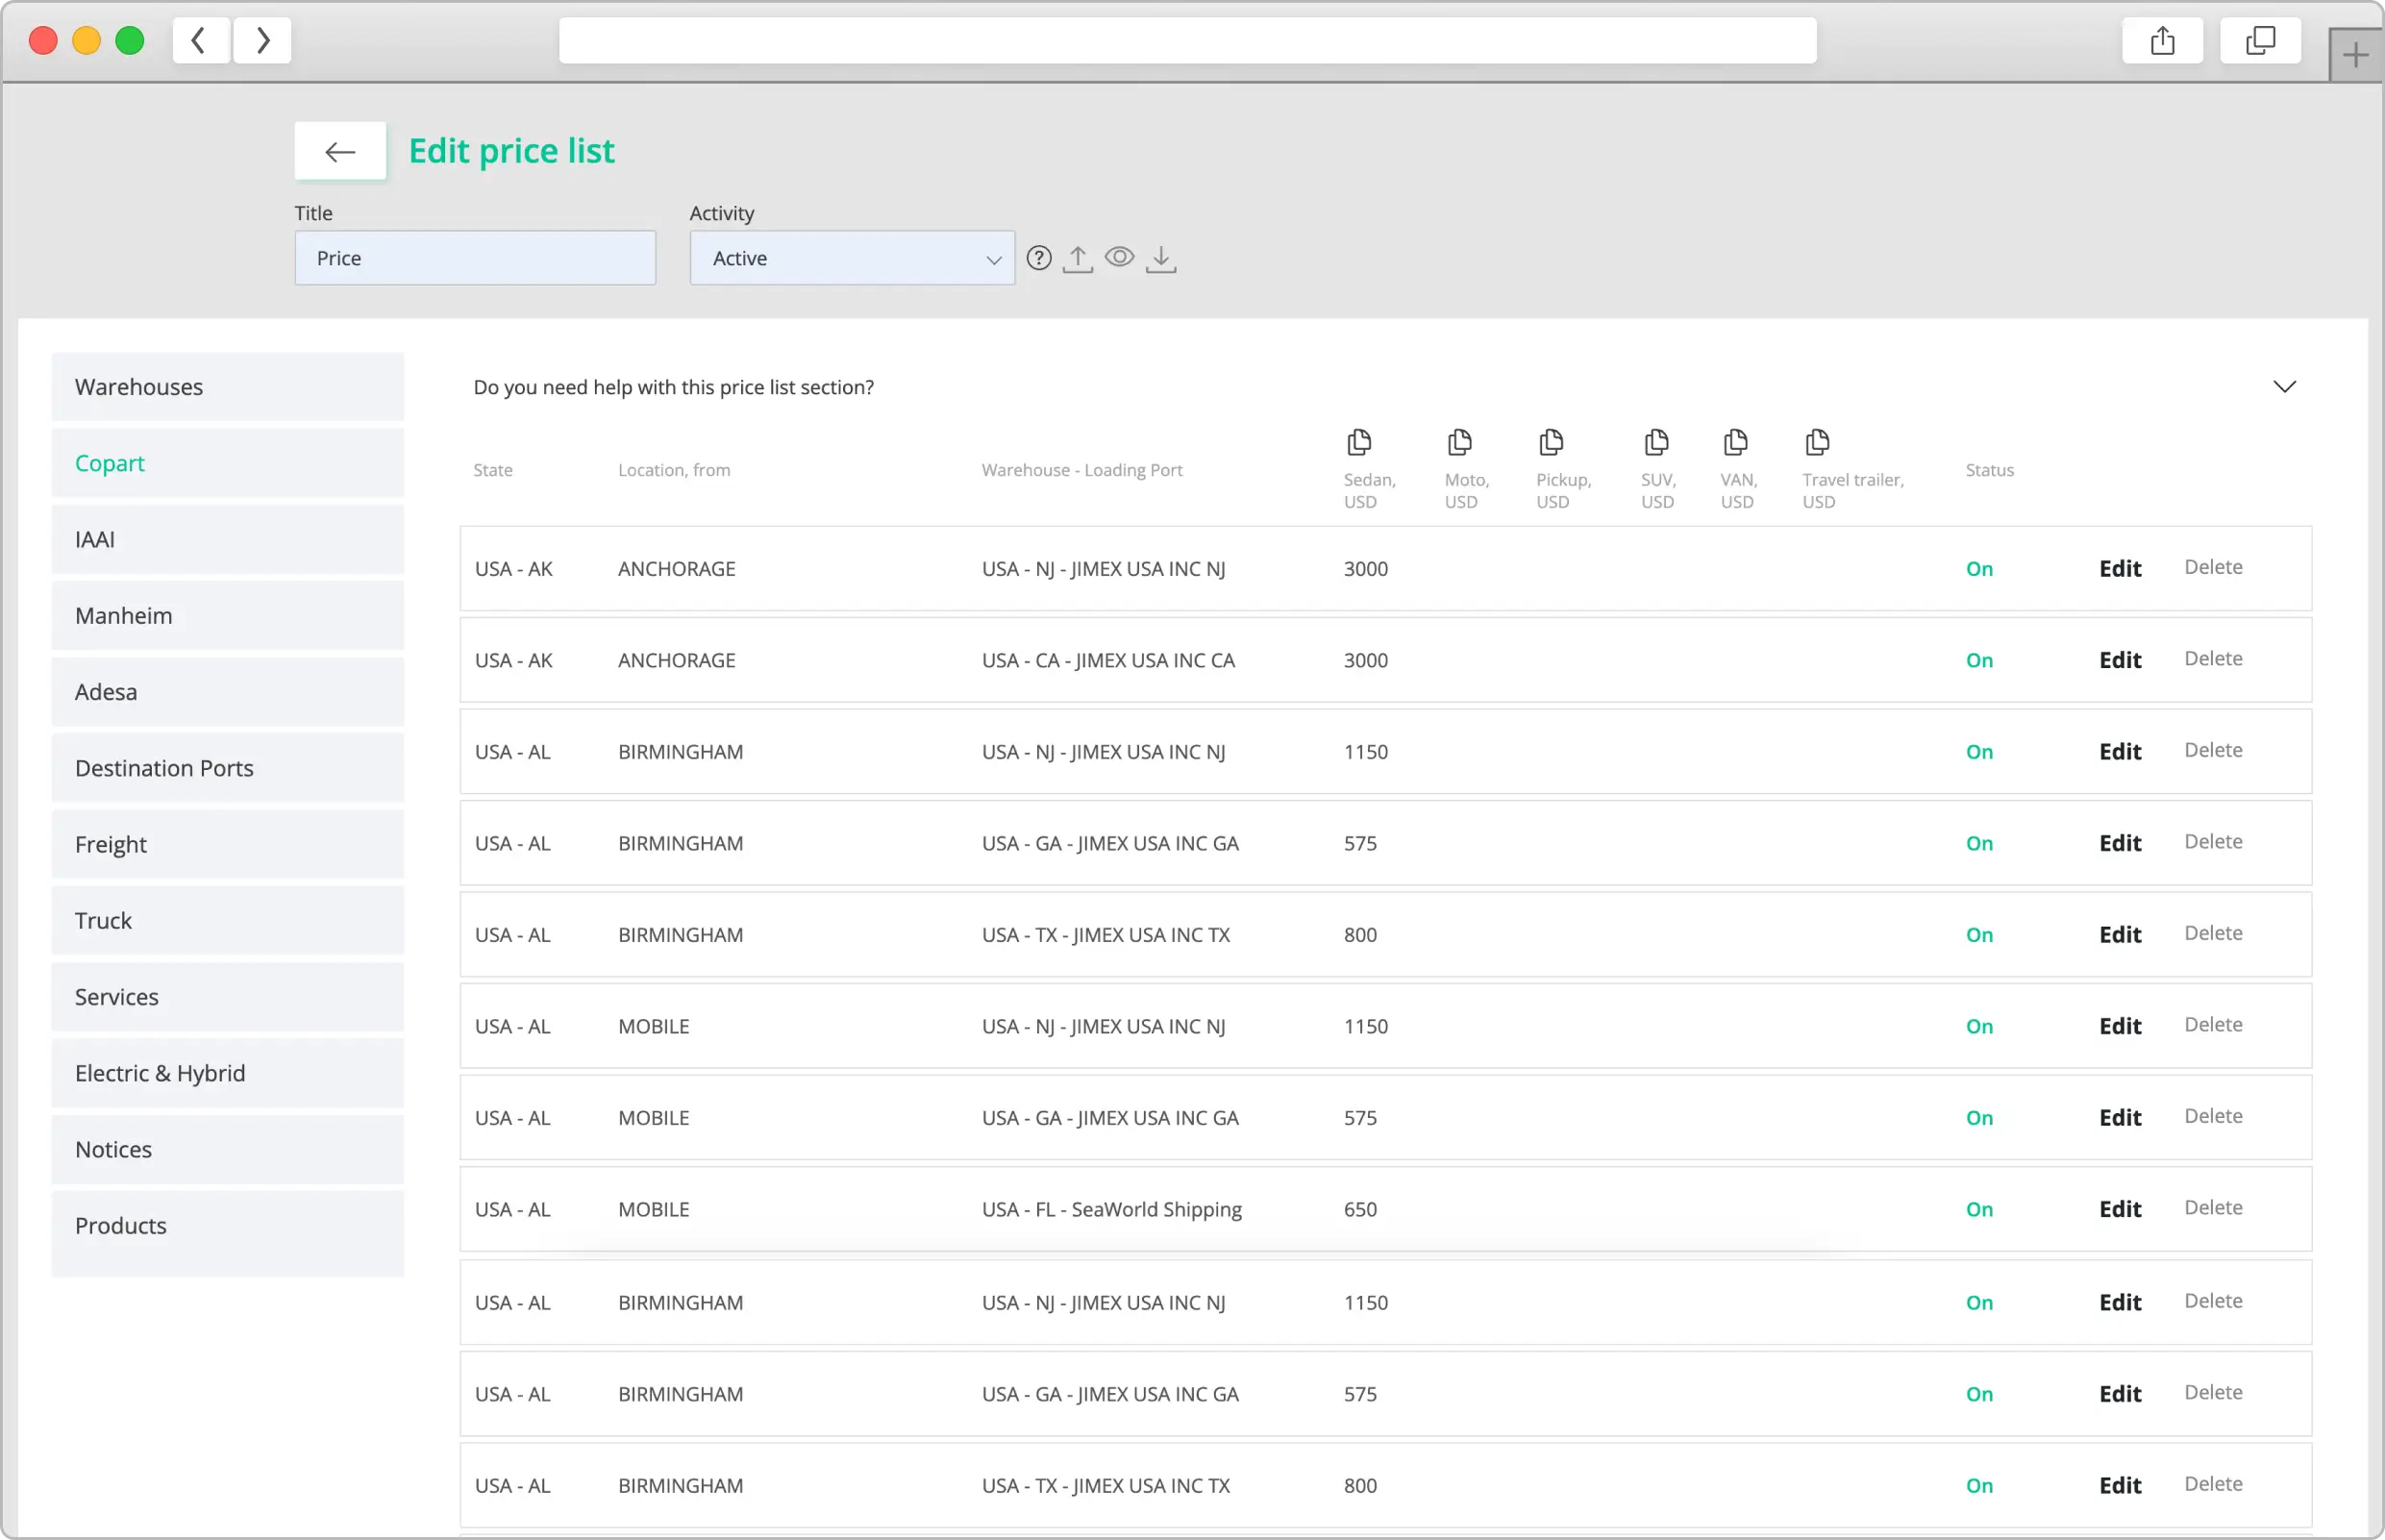Copy the Sedan, USD column values icon
Image resolution: width=2385 pixels, height=1540 pixels.
tap(1359, 442)
